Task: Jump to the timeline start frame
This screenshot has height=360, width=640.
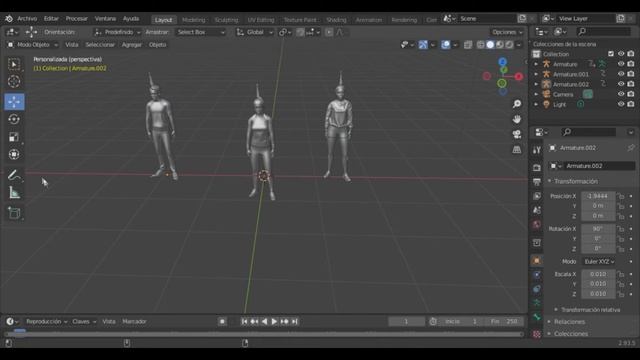Action: point(244,322)
